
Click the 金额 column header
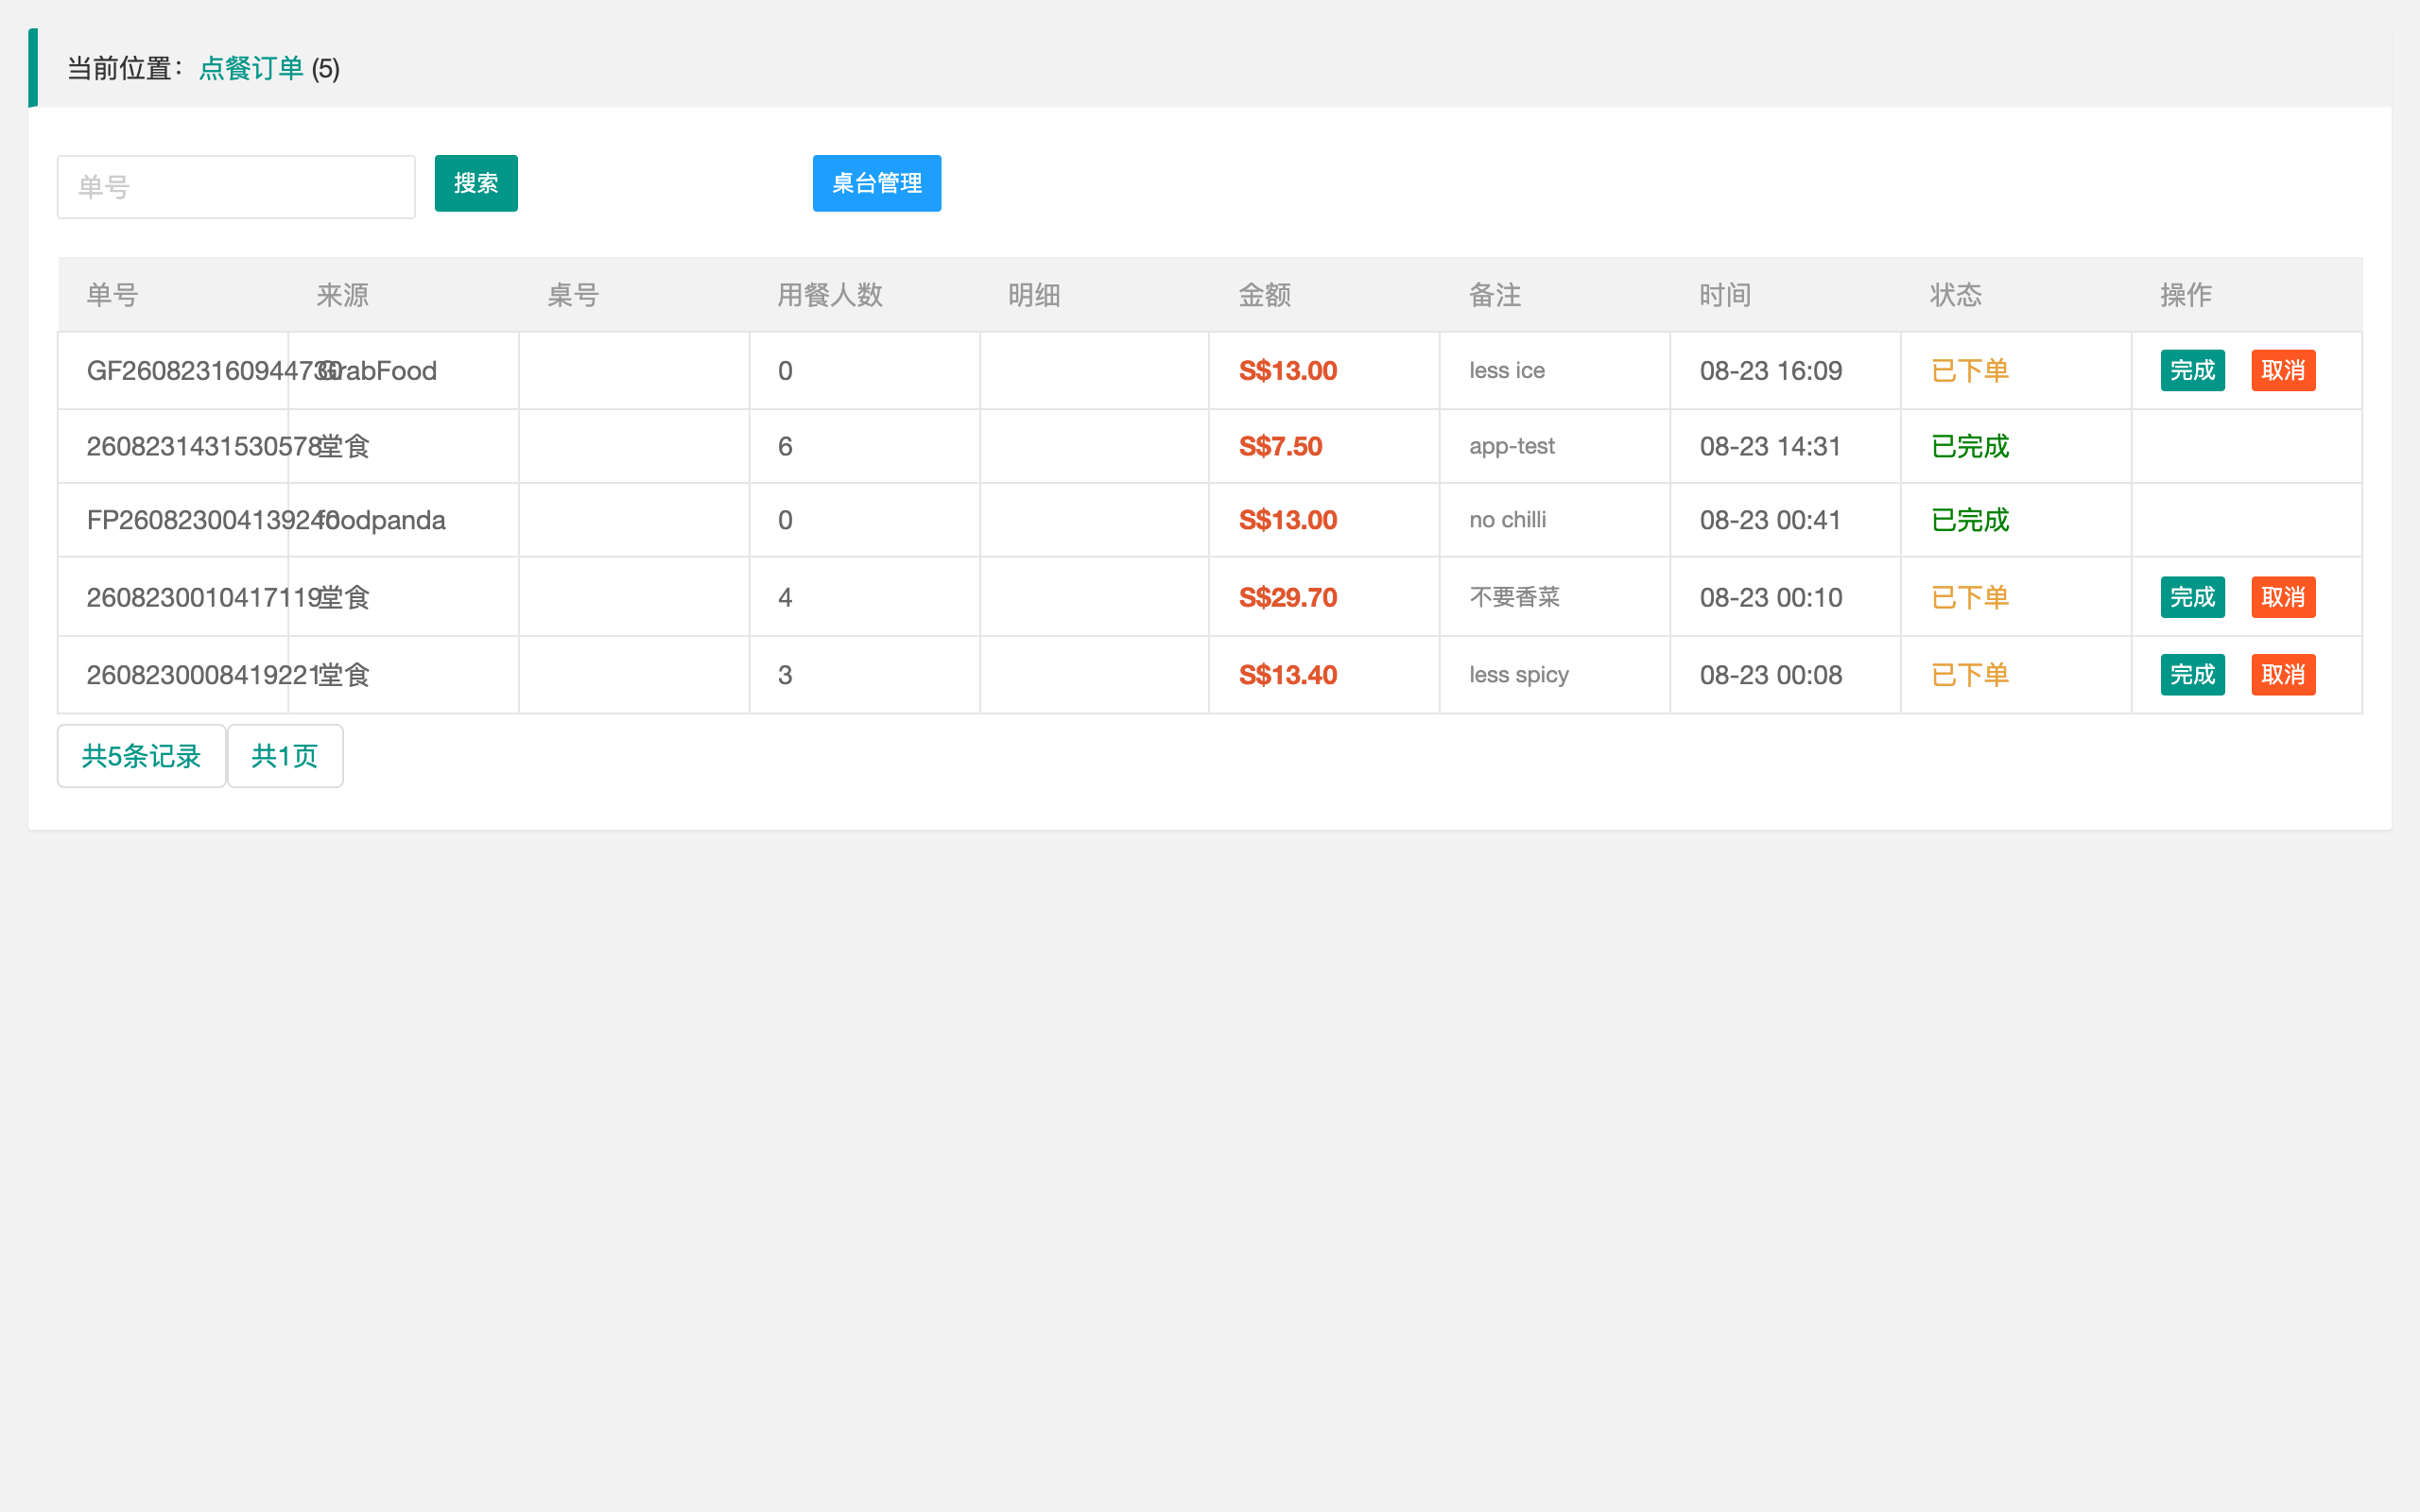click(x=1265, y=295)
